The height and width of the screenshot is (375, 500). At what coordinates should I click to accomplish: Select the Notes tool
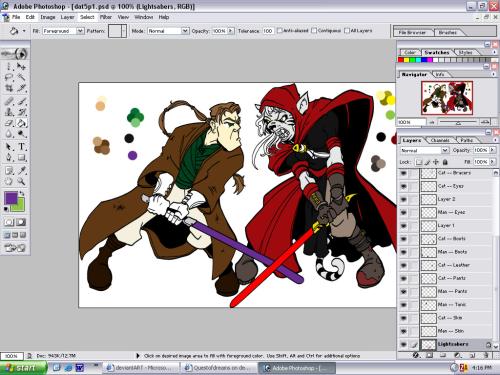(9, 171)
